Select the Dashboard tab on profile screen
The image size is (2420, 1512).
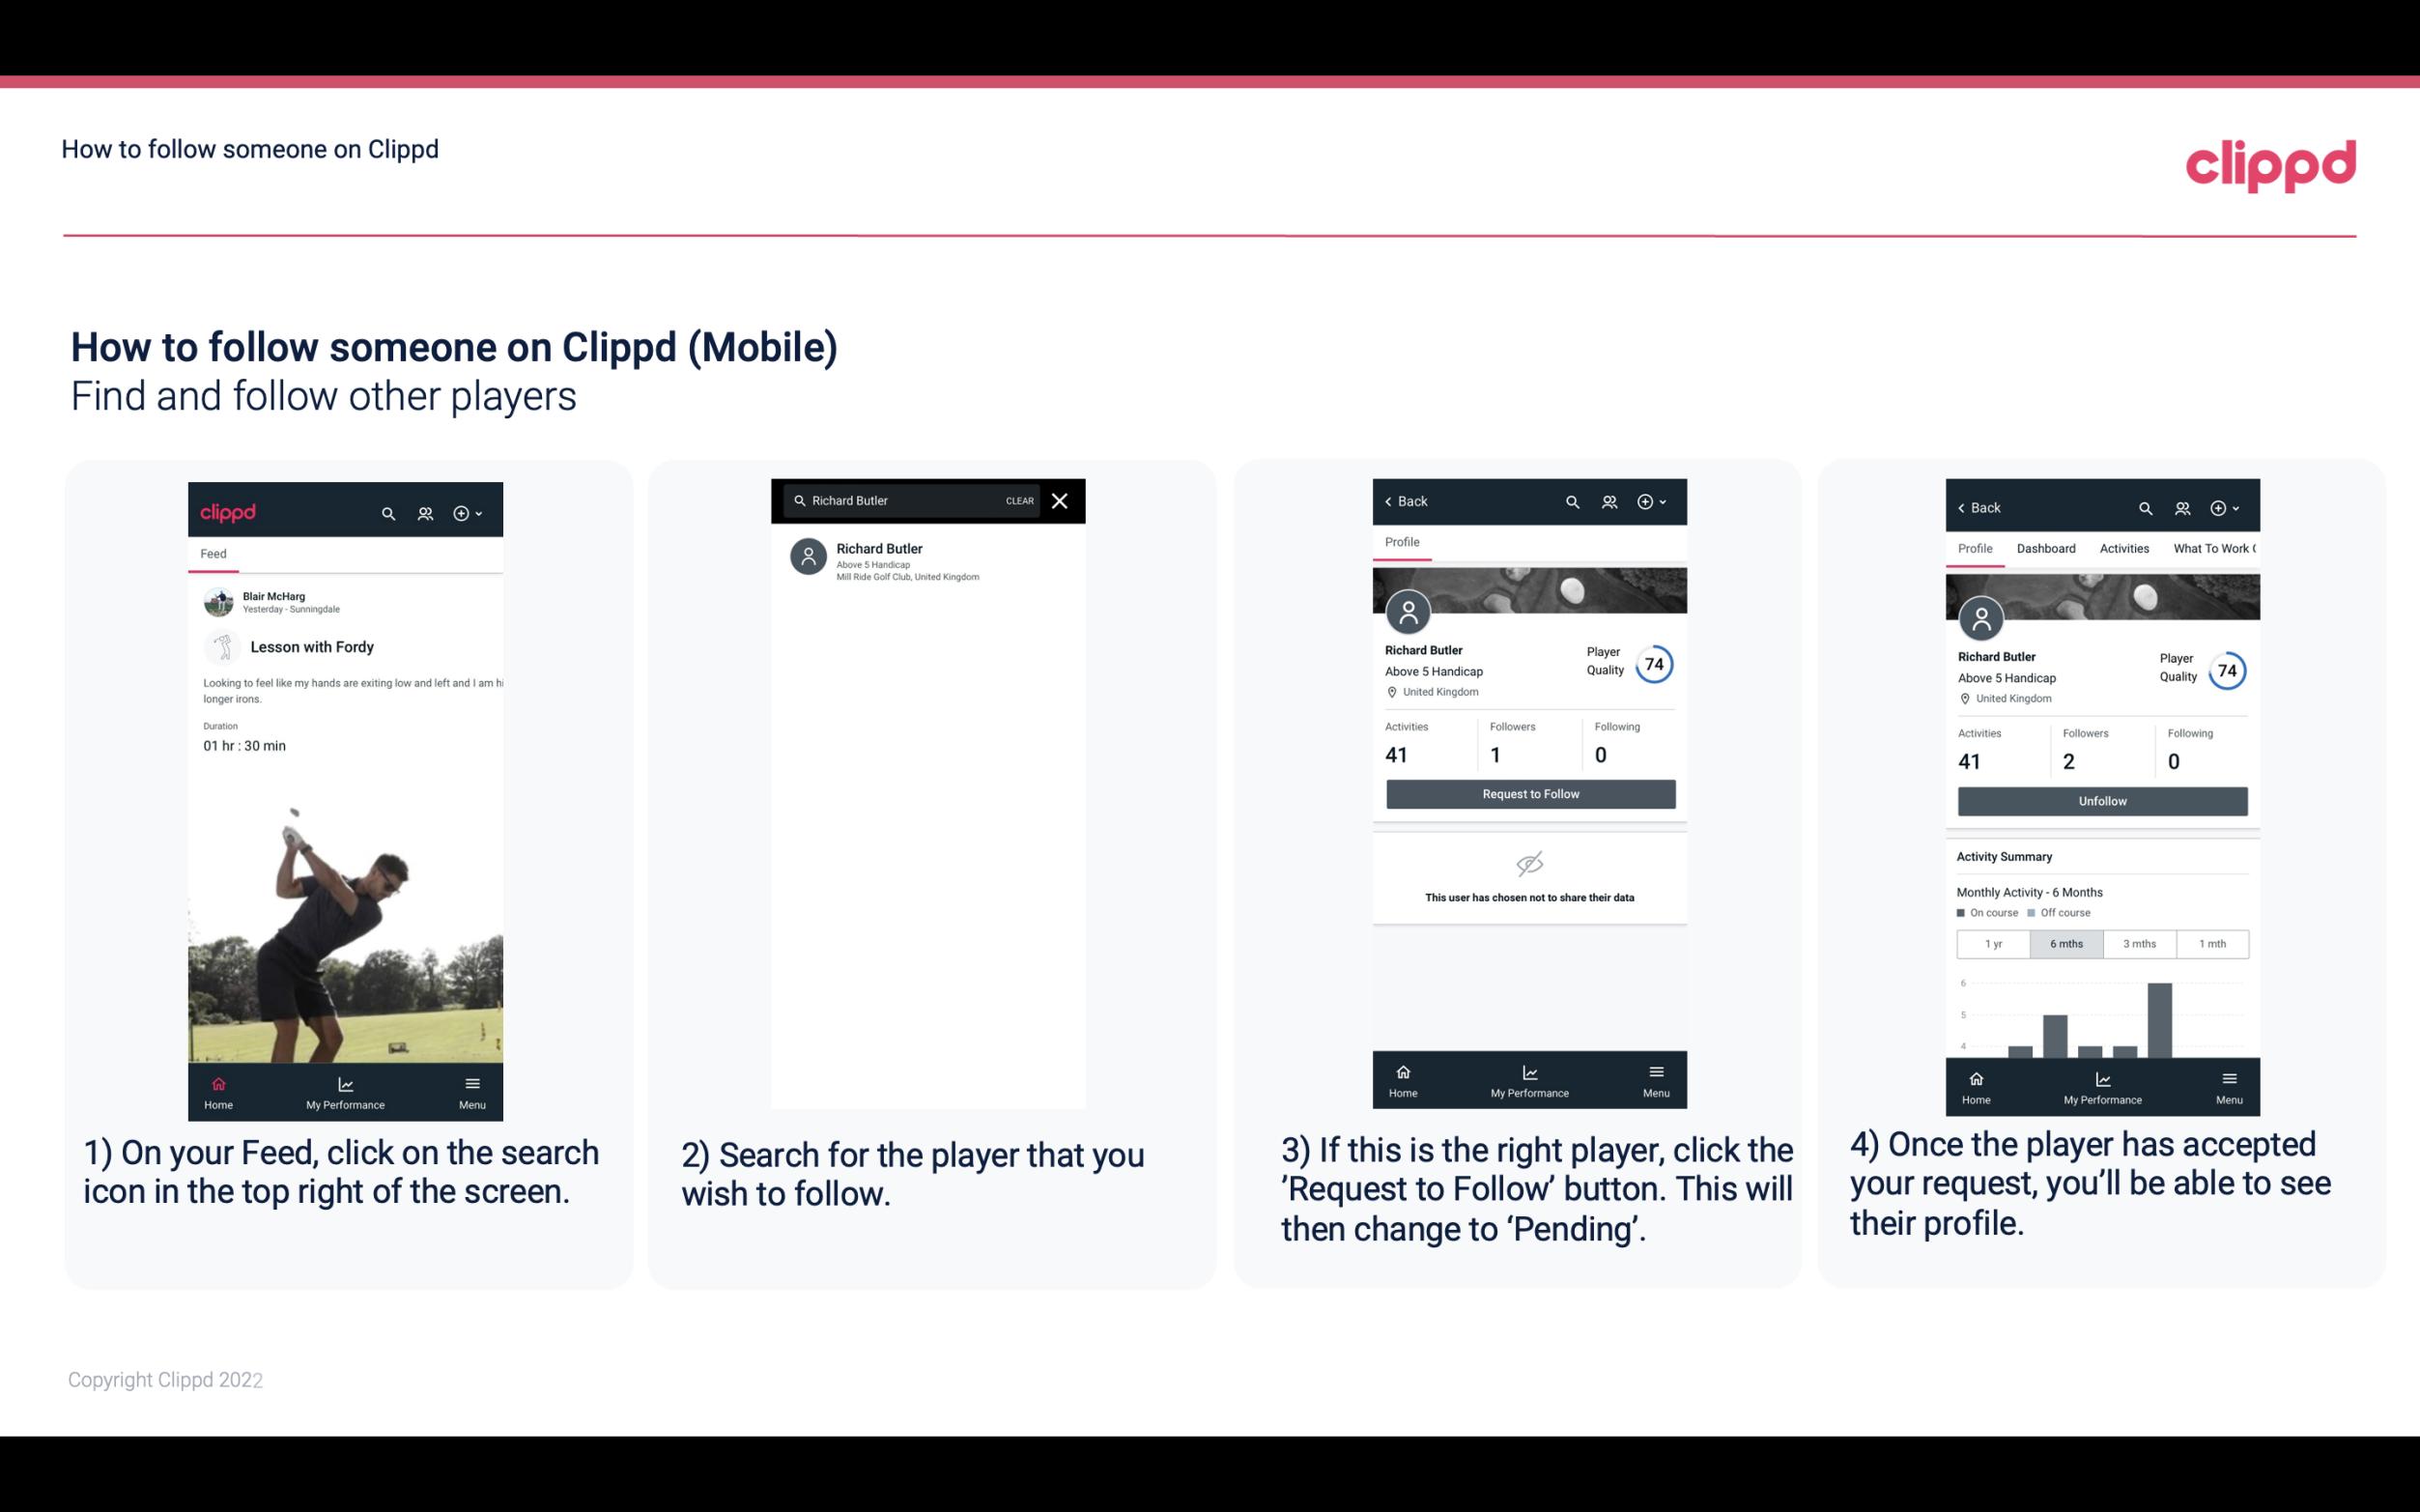(2046, 549)
